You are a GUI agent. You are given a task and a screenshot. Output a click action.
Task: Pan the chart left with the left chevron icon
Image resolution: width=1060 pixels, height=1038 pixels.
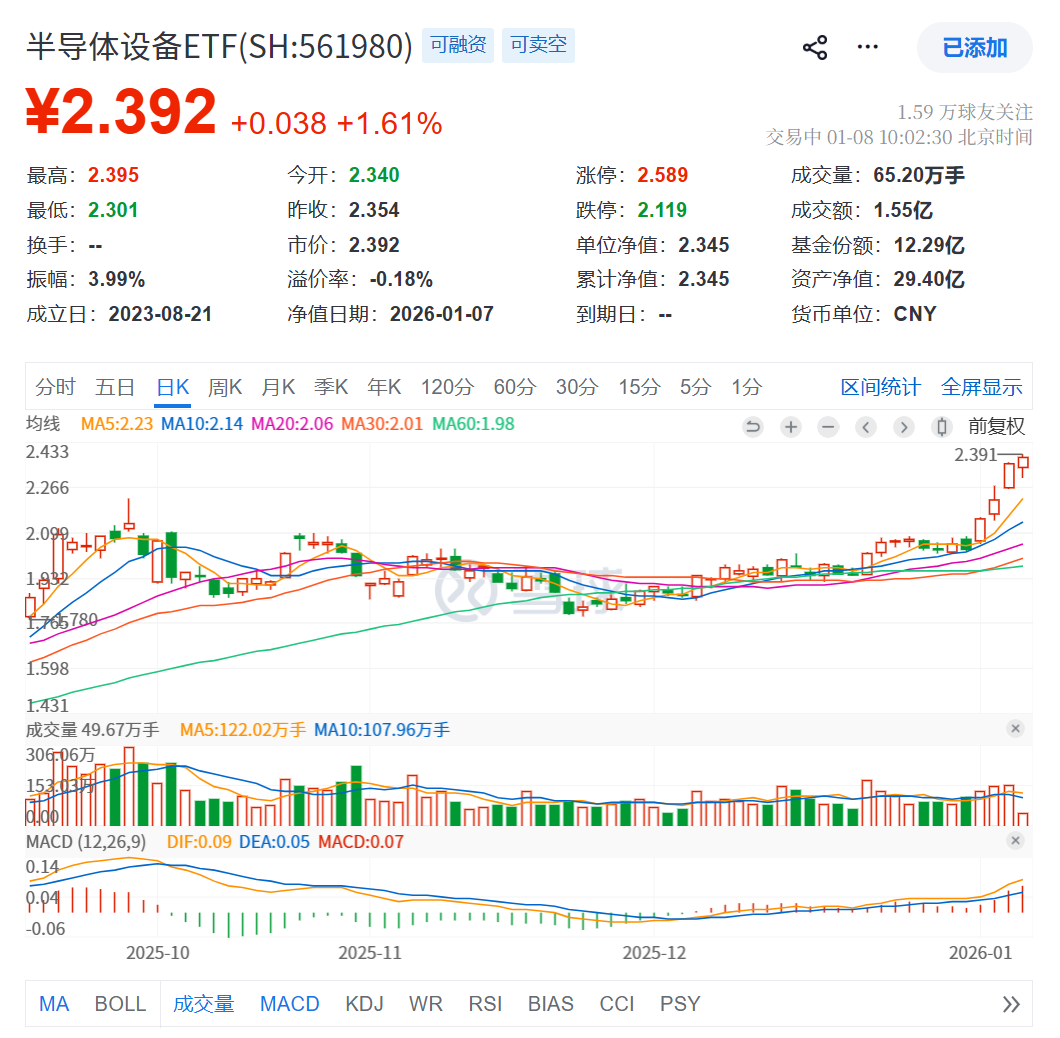(x=865, y=427)
